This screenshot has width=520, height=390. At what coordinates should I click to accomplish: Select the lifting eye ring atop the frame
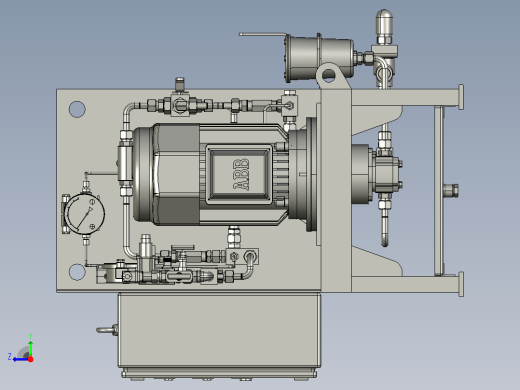click(329, 75)
